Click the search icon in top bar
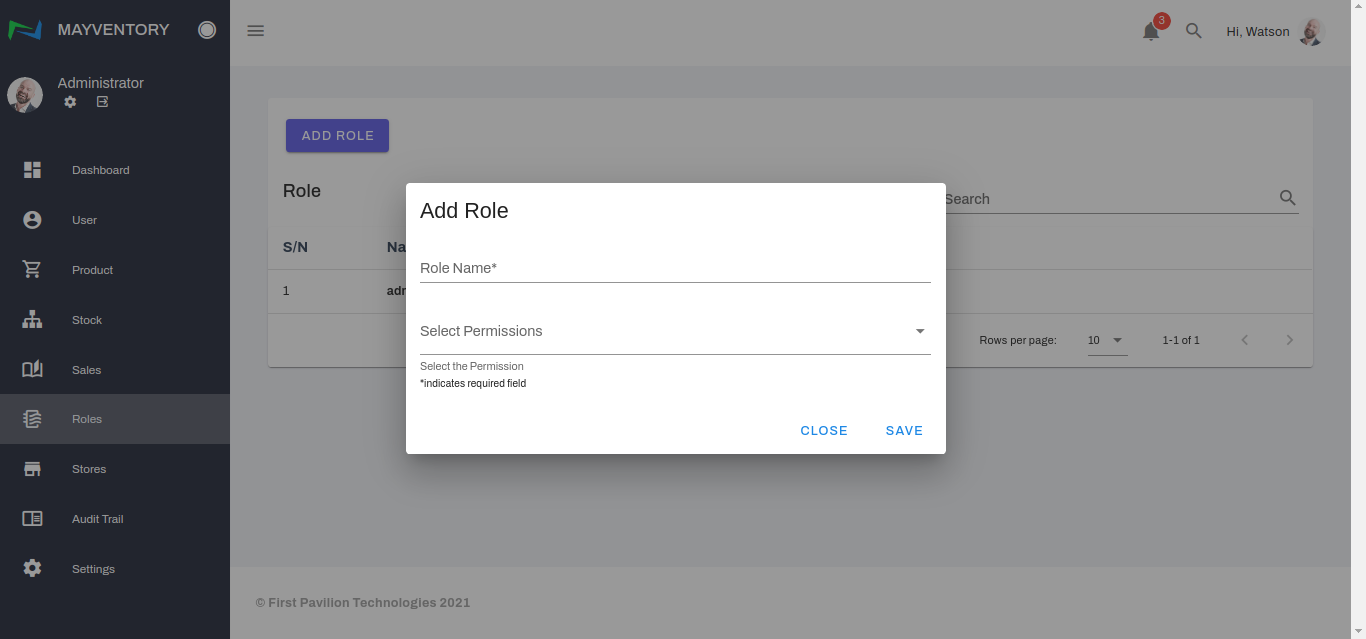This screenshot has width=1366, height=639. click(1193, 31)
